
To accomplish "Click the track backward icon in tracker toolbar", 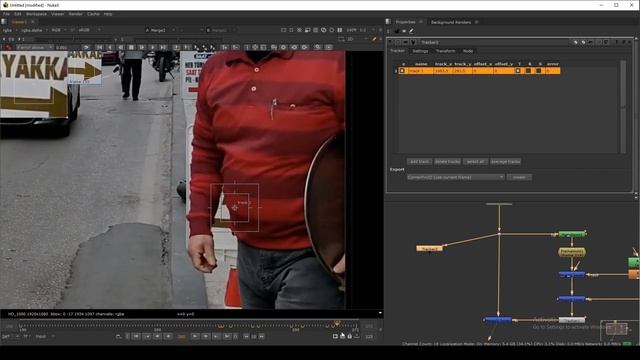I will (110, 47).
